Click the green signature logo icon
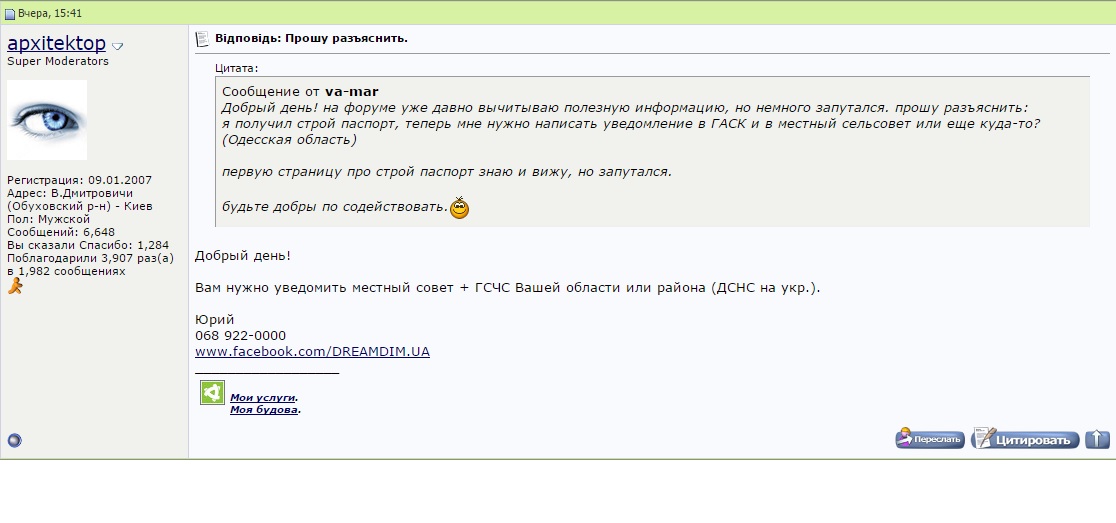 click(x=212, y=393)
